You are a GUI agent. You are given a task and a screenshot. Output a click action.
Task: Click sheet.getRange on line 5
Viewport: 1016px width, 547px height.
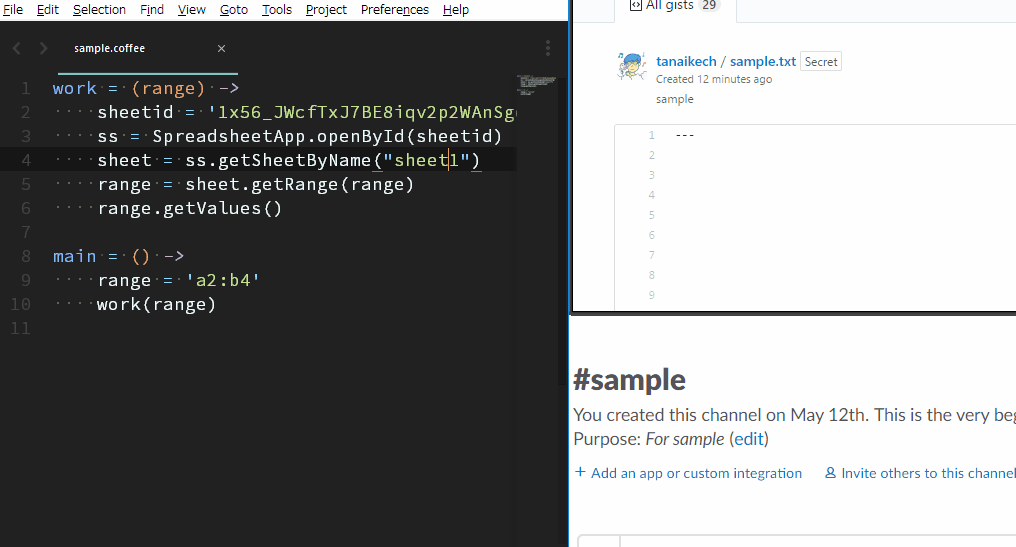pos(262,184)
